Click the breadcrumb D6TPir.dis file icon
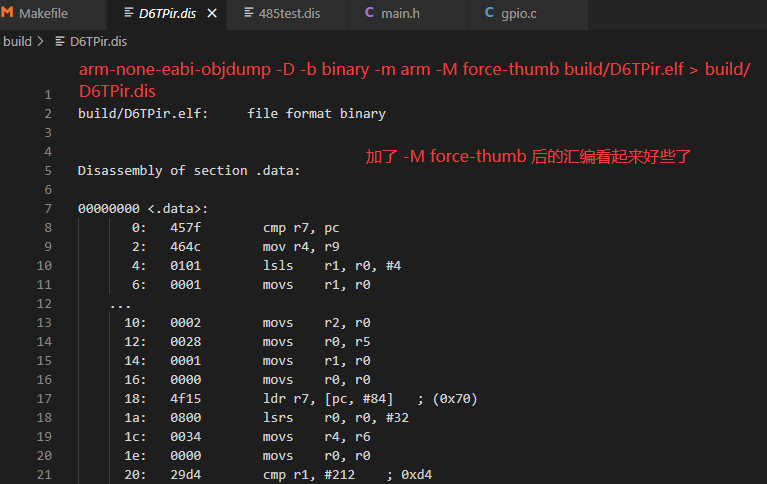 [60, 42]
